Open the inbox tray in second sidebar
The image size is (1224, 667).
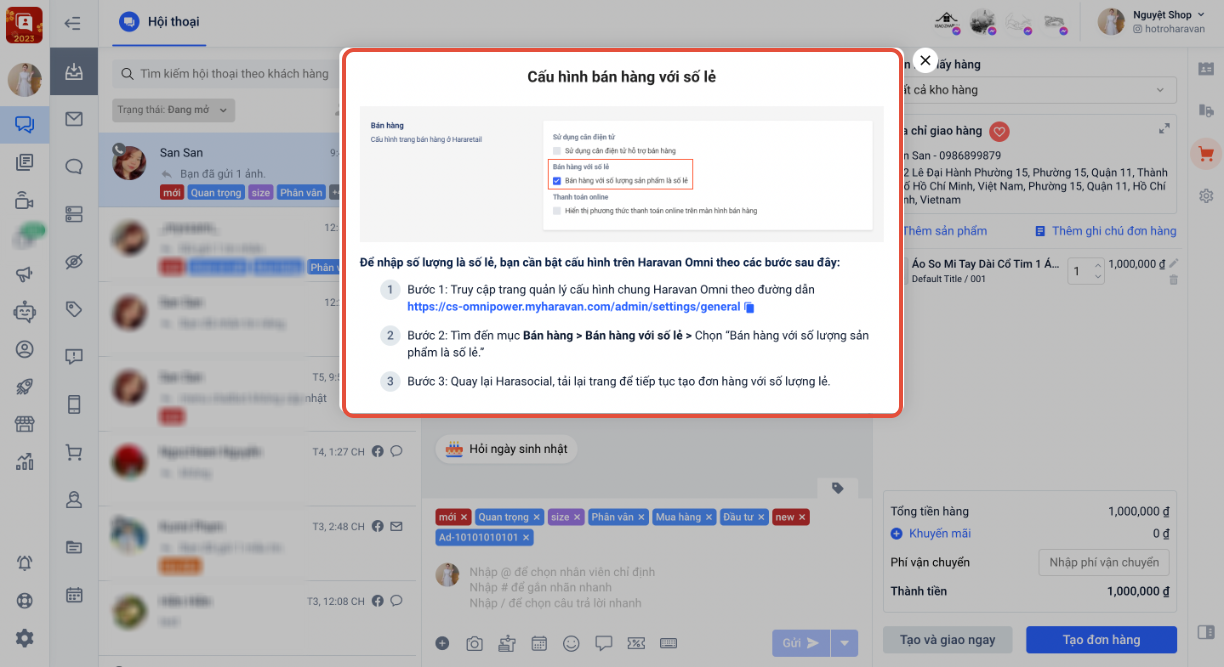(x=74, y=72)
